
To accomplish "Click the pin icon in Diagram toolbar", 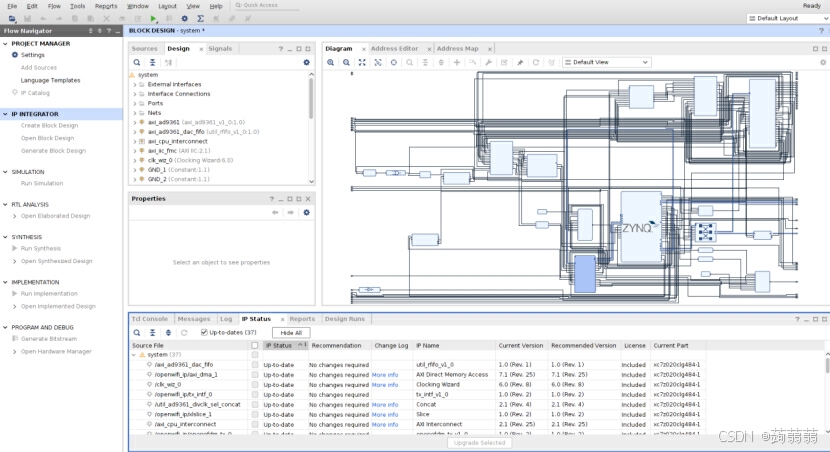I will pos(520,62).
